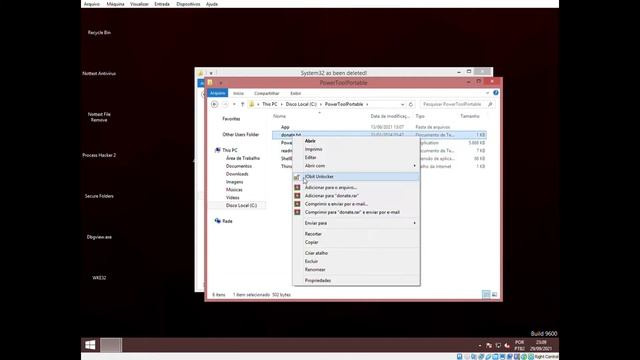This screenshot has width=640, height=360.
Task: Click This PC in the address breadcrumb
Action: 269,104
